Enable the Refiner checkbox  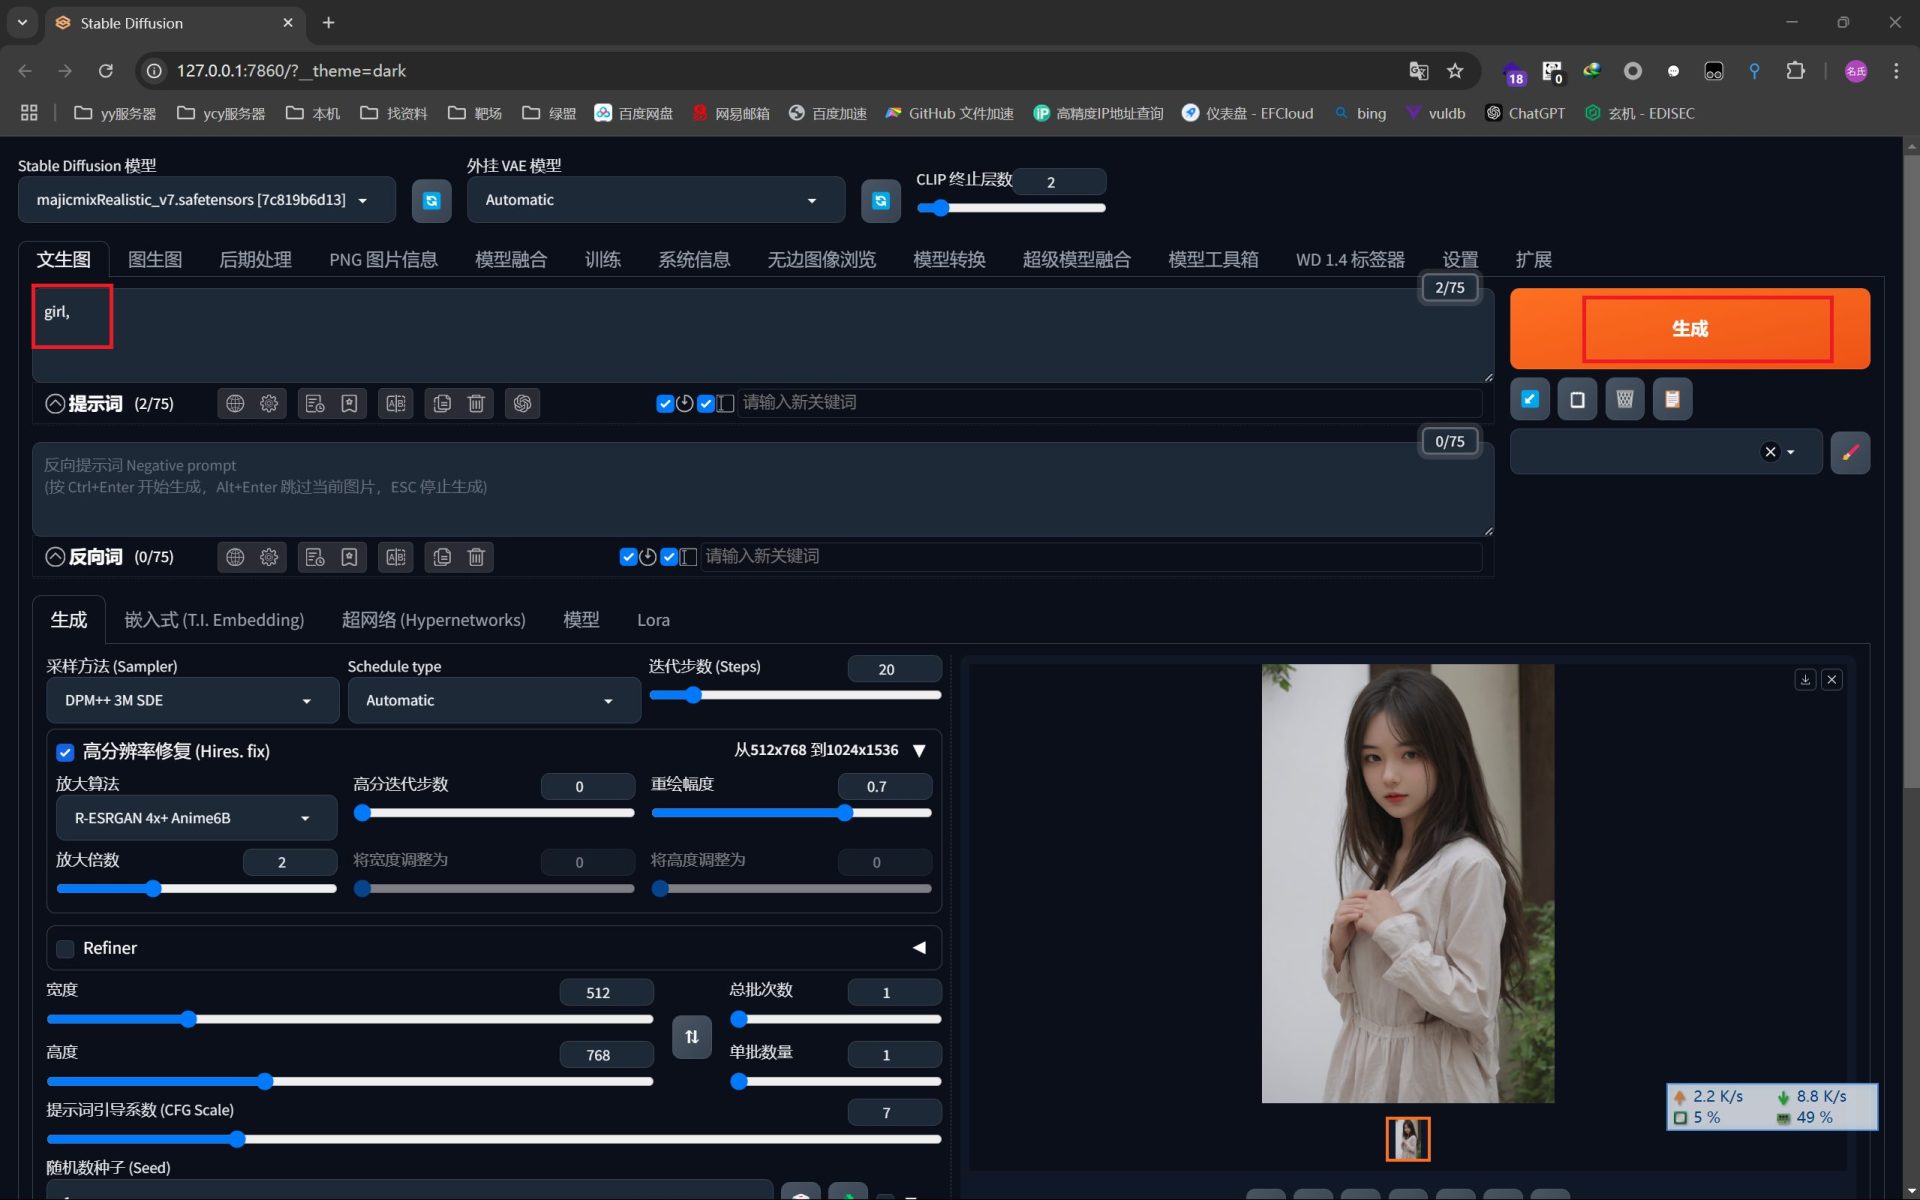[65, 948]
